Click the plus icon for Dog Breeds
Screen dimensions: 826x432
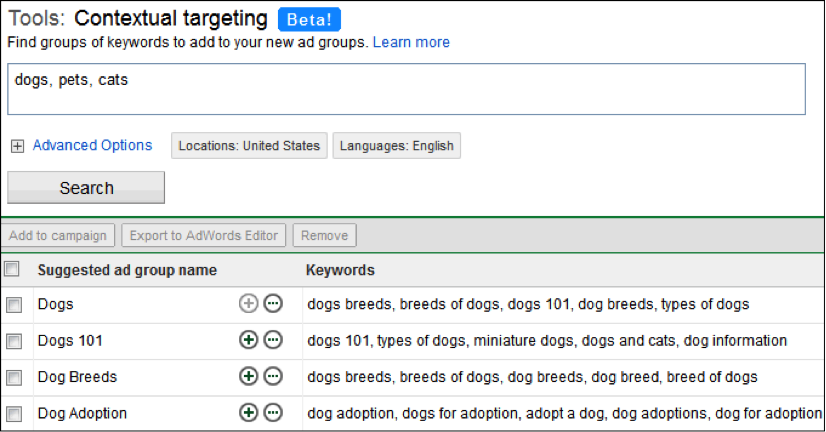[248, 376]
